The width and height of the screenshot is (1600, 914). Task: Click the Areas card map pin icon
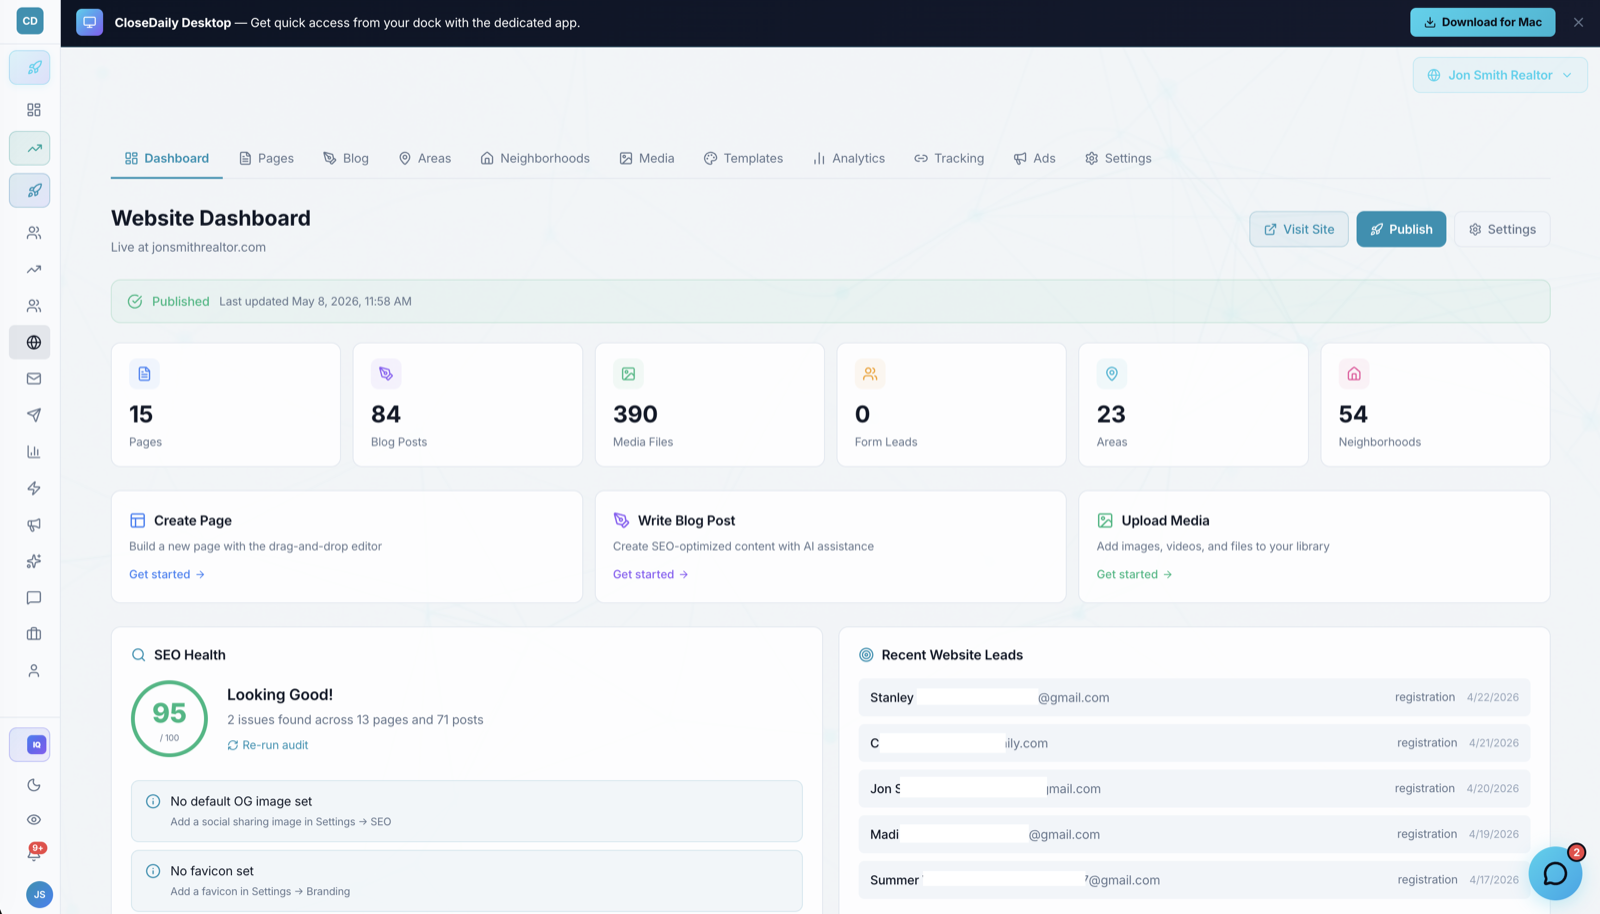click(1112, 374)
